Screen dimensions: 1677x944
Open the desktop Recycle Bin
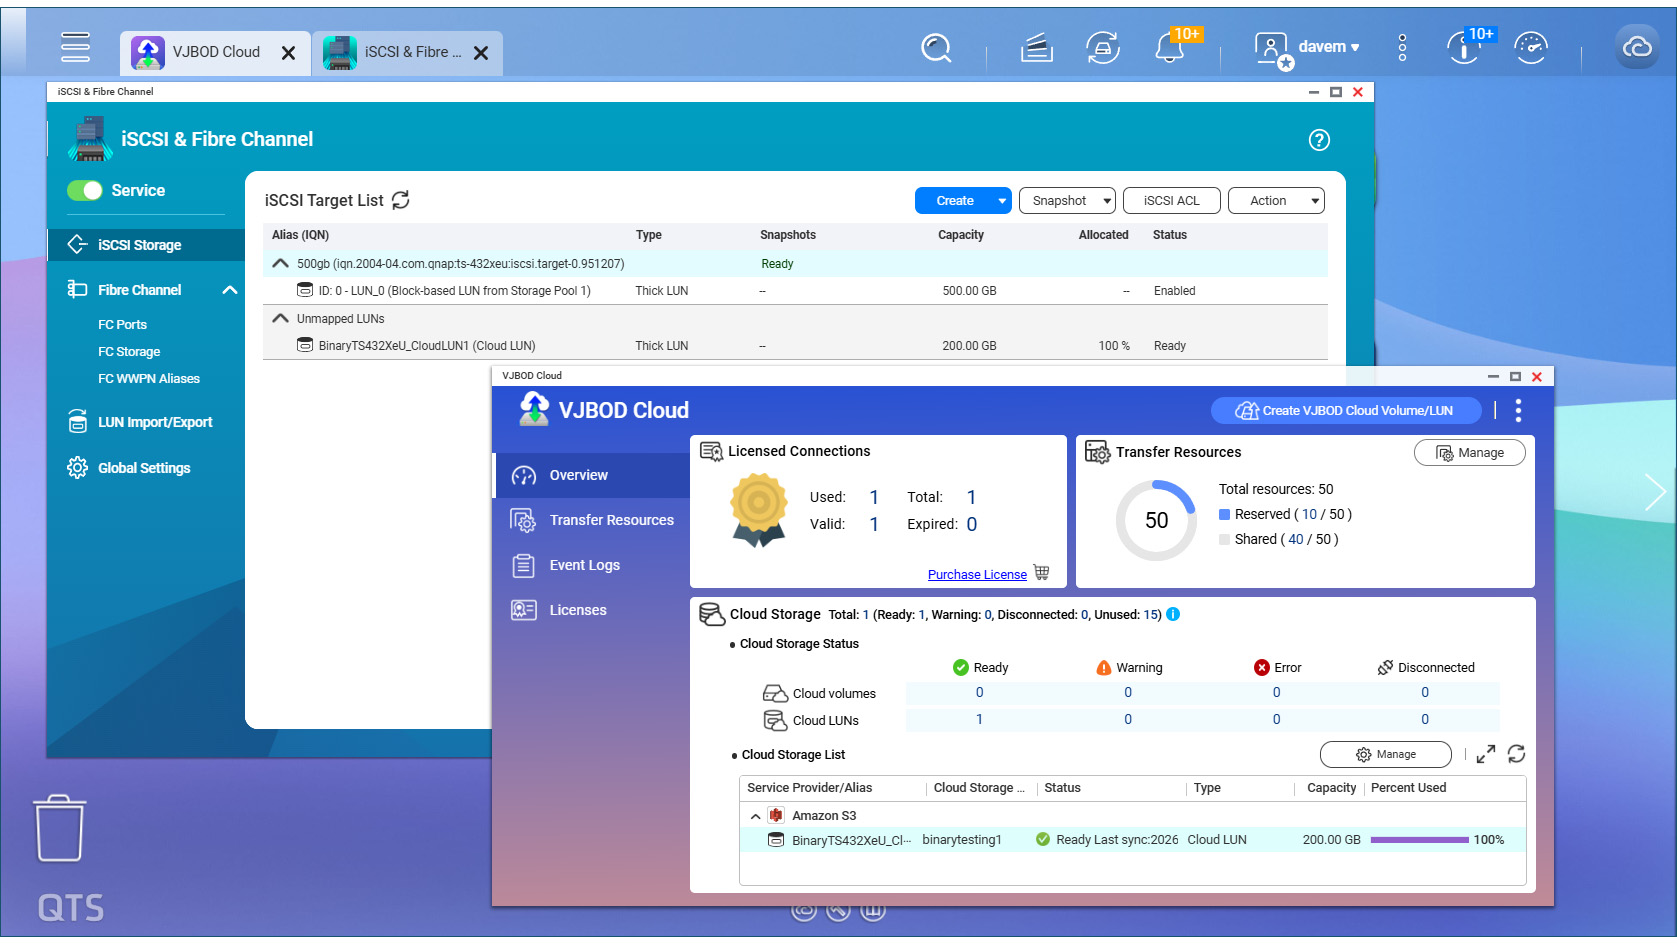(x=60, y=828)
